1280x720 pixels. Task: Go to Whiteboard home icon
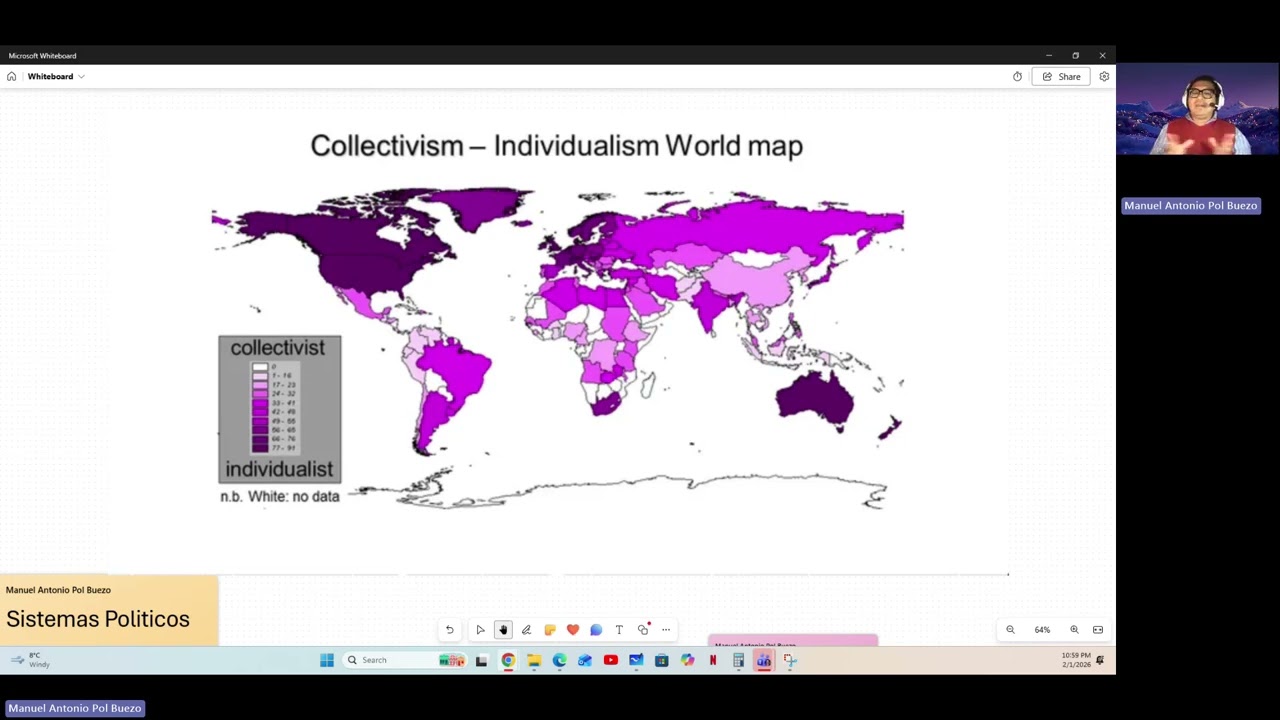point(12,77)
